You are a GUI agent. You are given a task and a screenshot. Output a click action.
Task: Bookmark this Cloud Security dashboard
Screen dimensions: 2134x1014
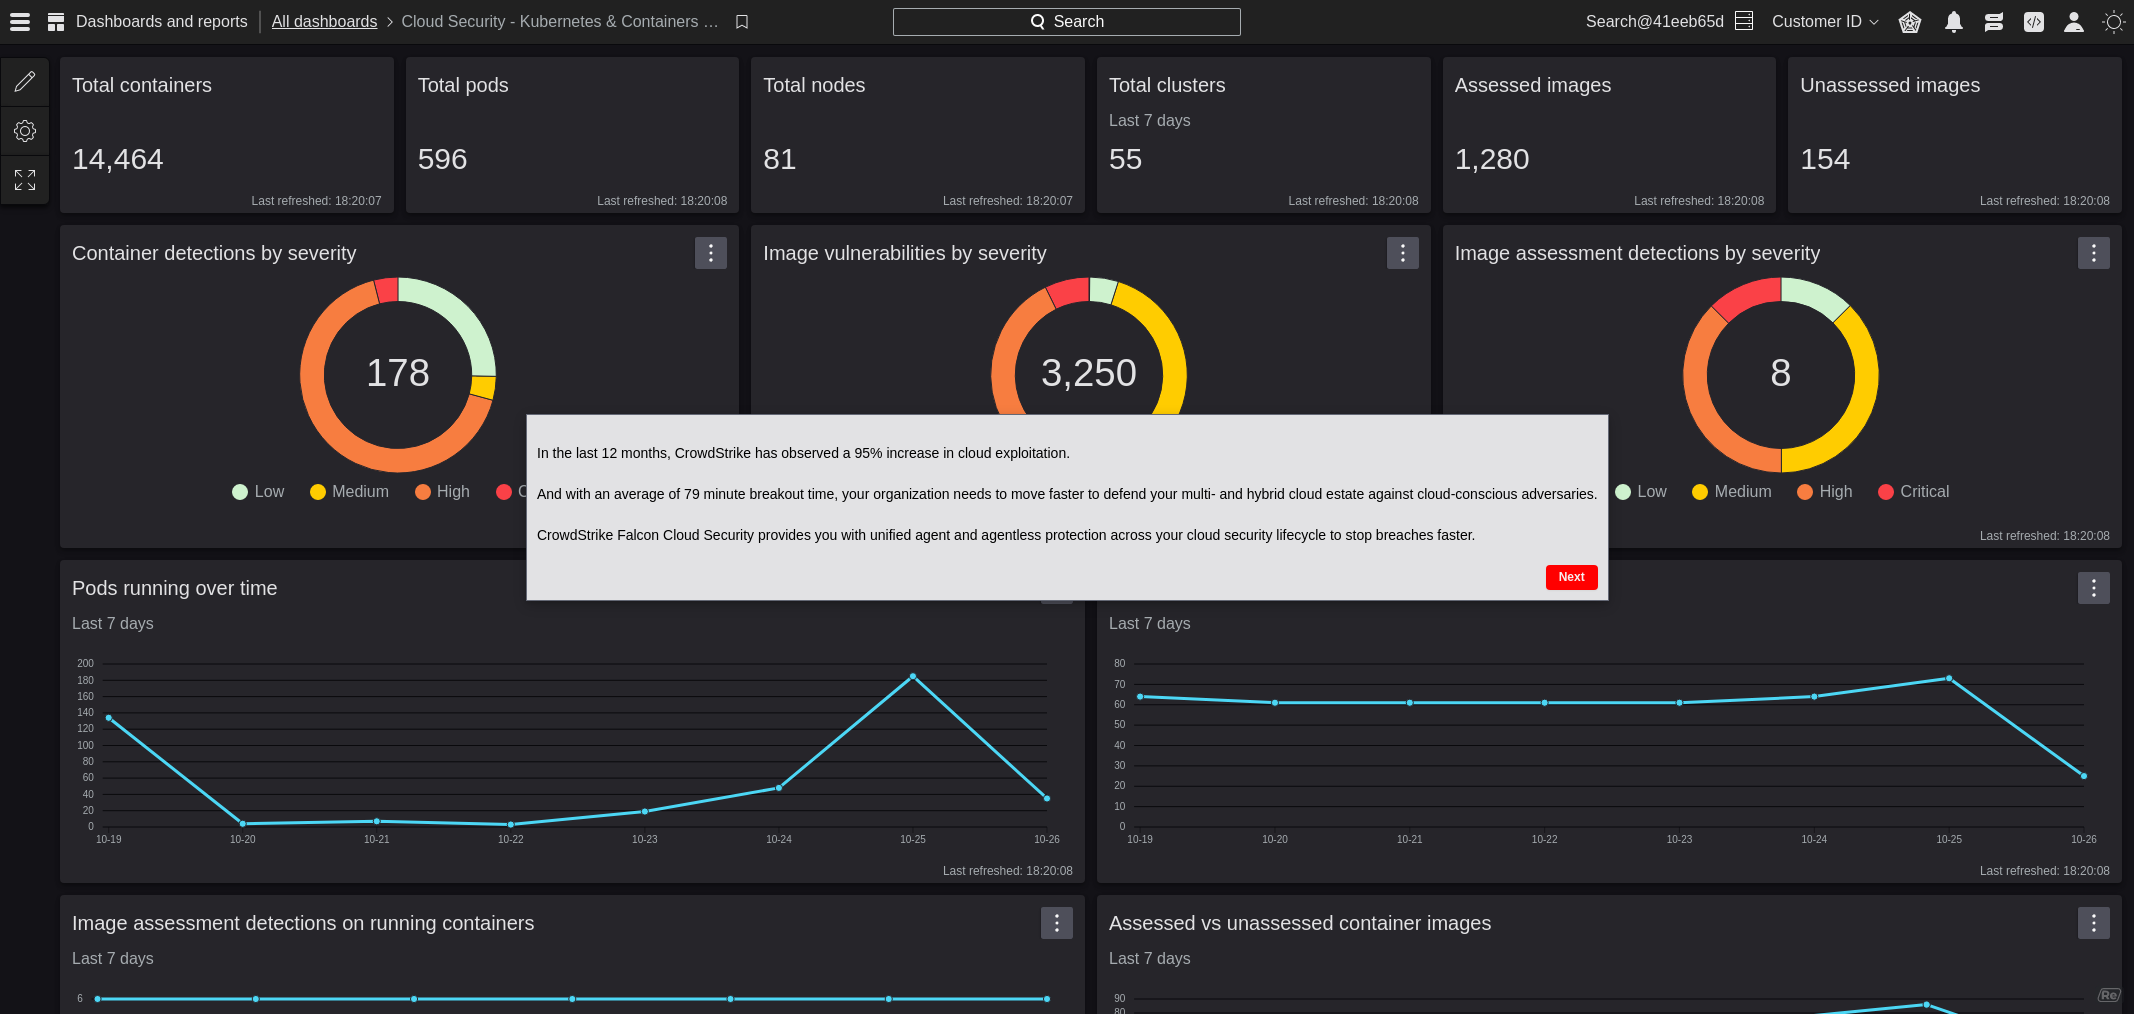(x=740, y=21)
